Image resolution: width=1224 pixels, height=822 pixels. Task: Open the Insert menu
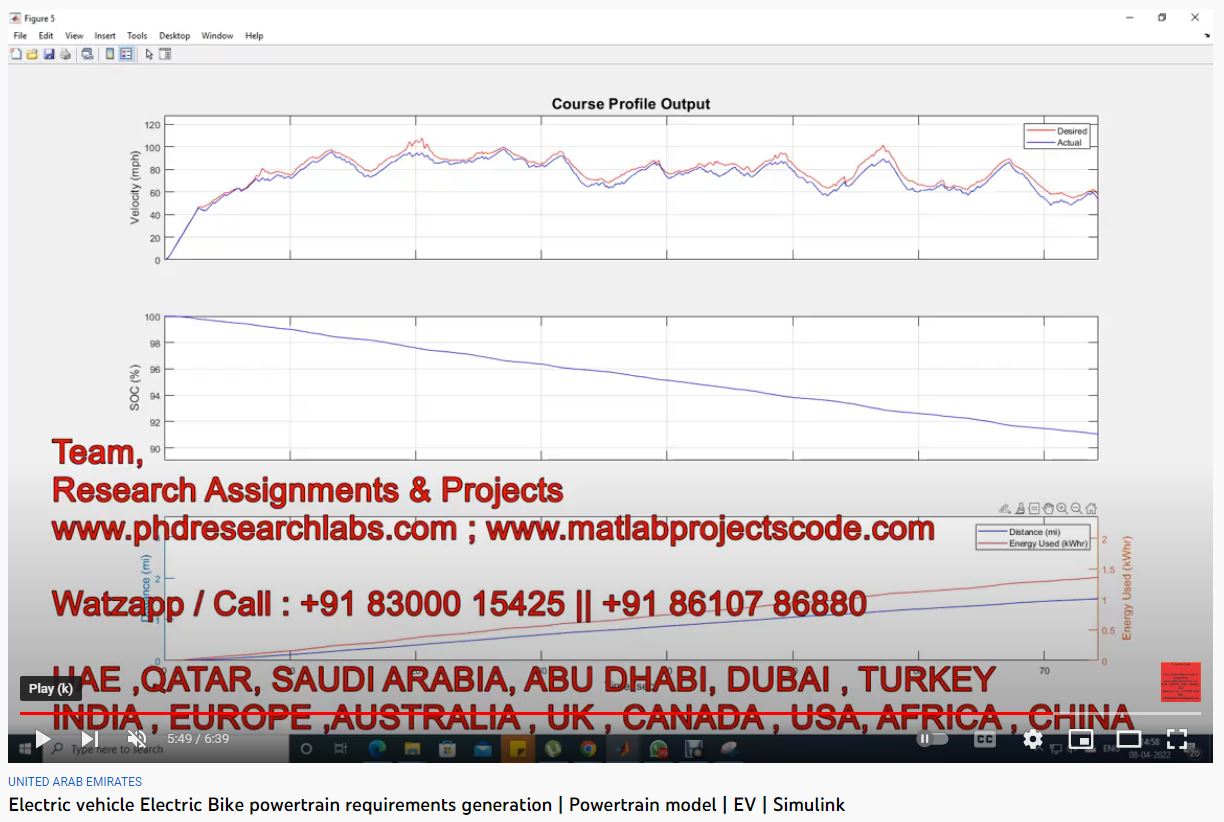[105, 36]
